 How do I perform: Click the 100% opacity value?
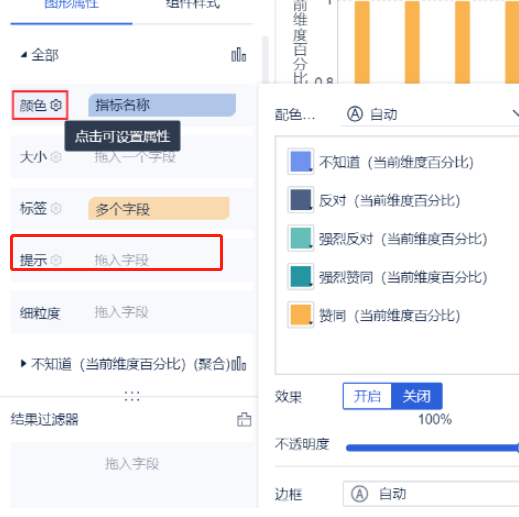[x=435, y=419]
